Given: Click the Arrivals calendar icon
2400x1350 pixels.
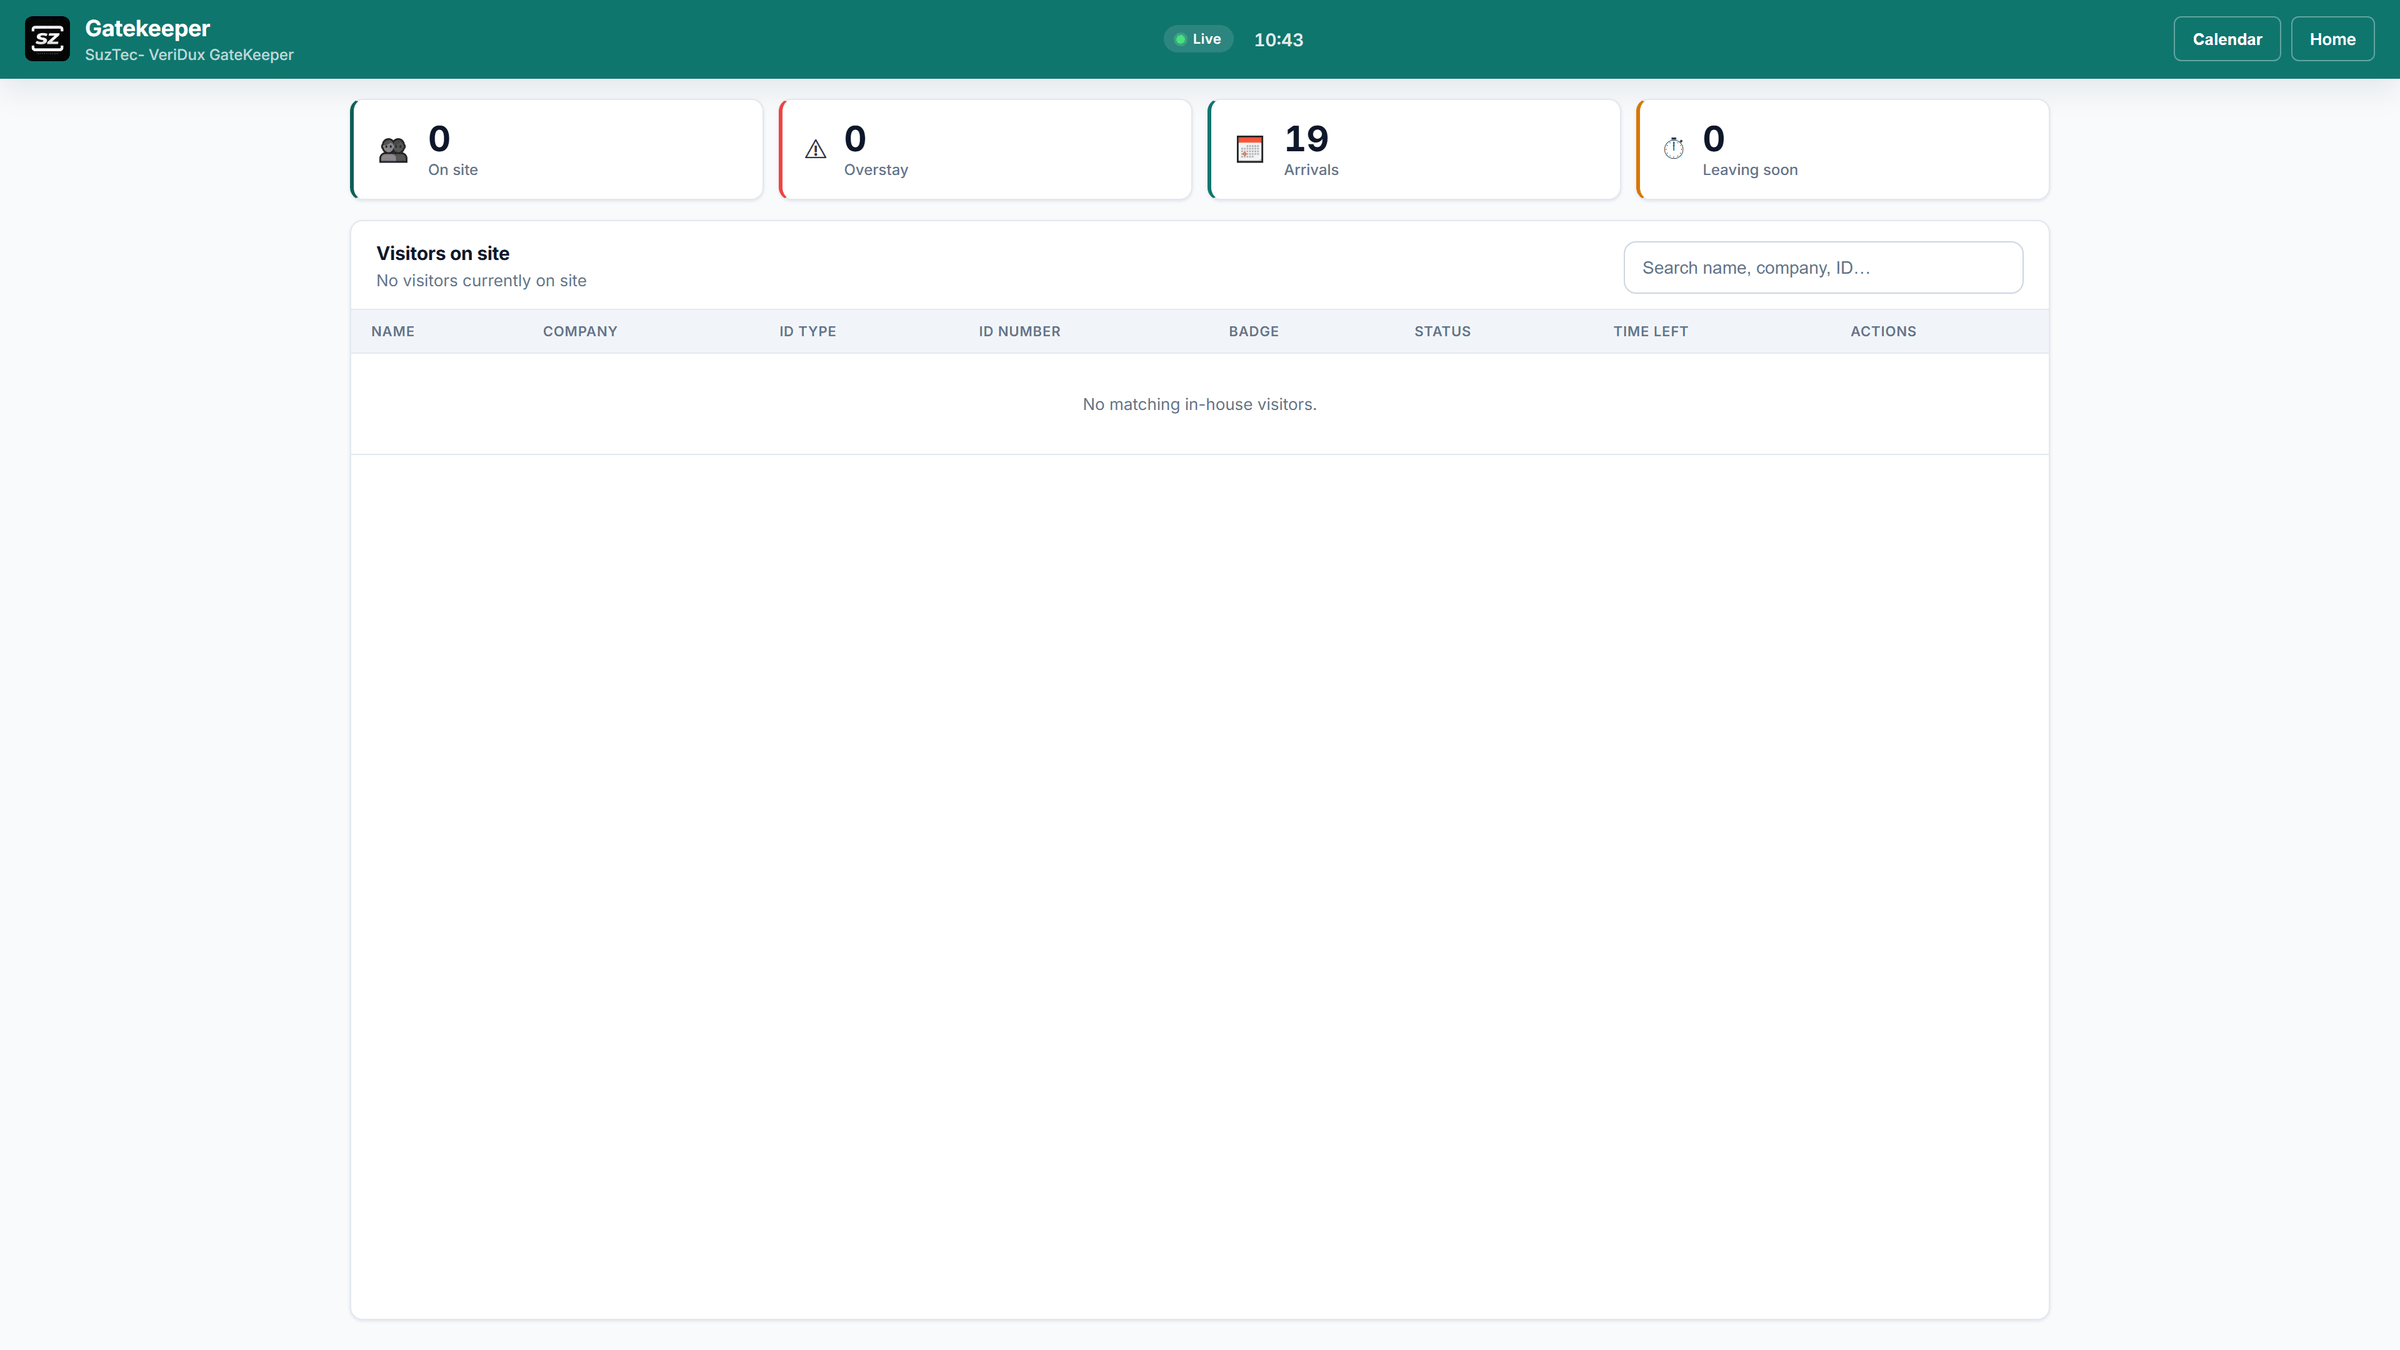Looking at the screenshot, I should click(x=1250, y=149).
